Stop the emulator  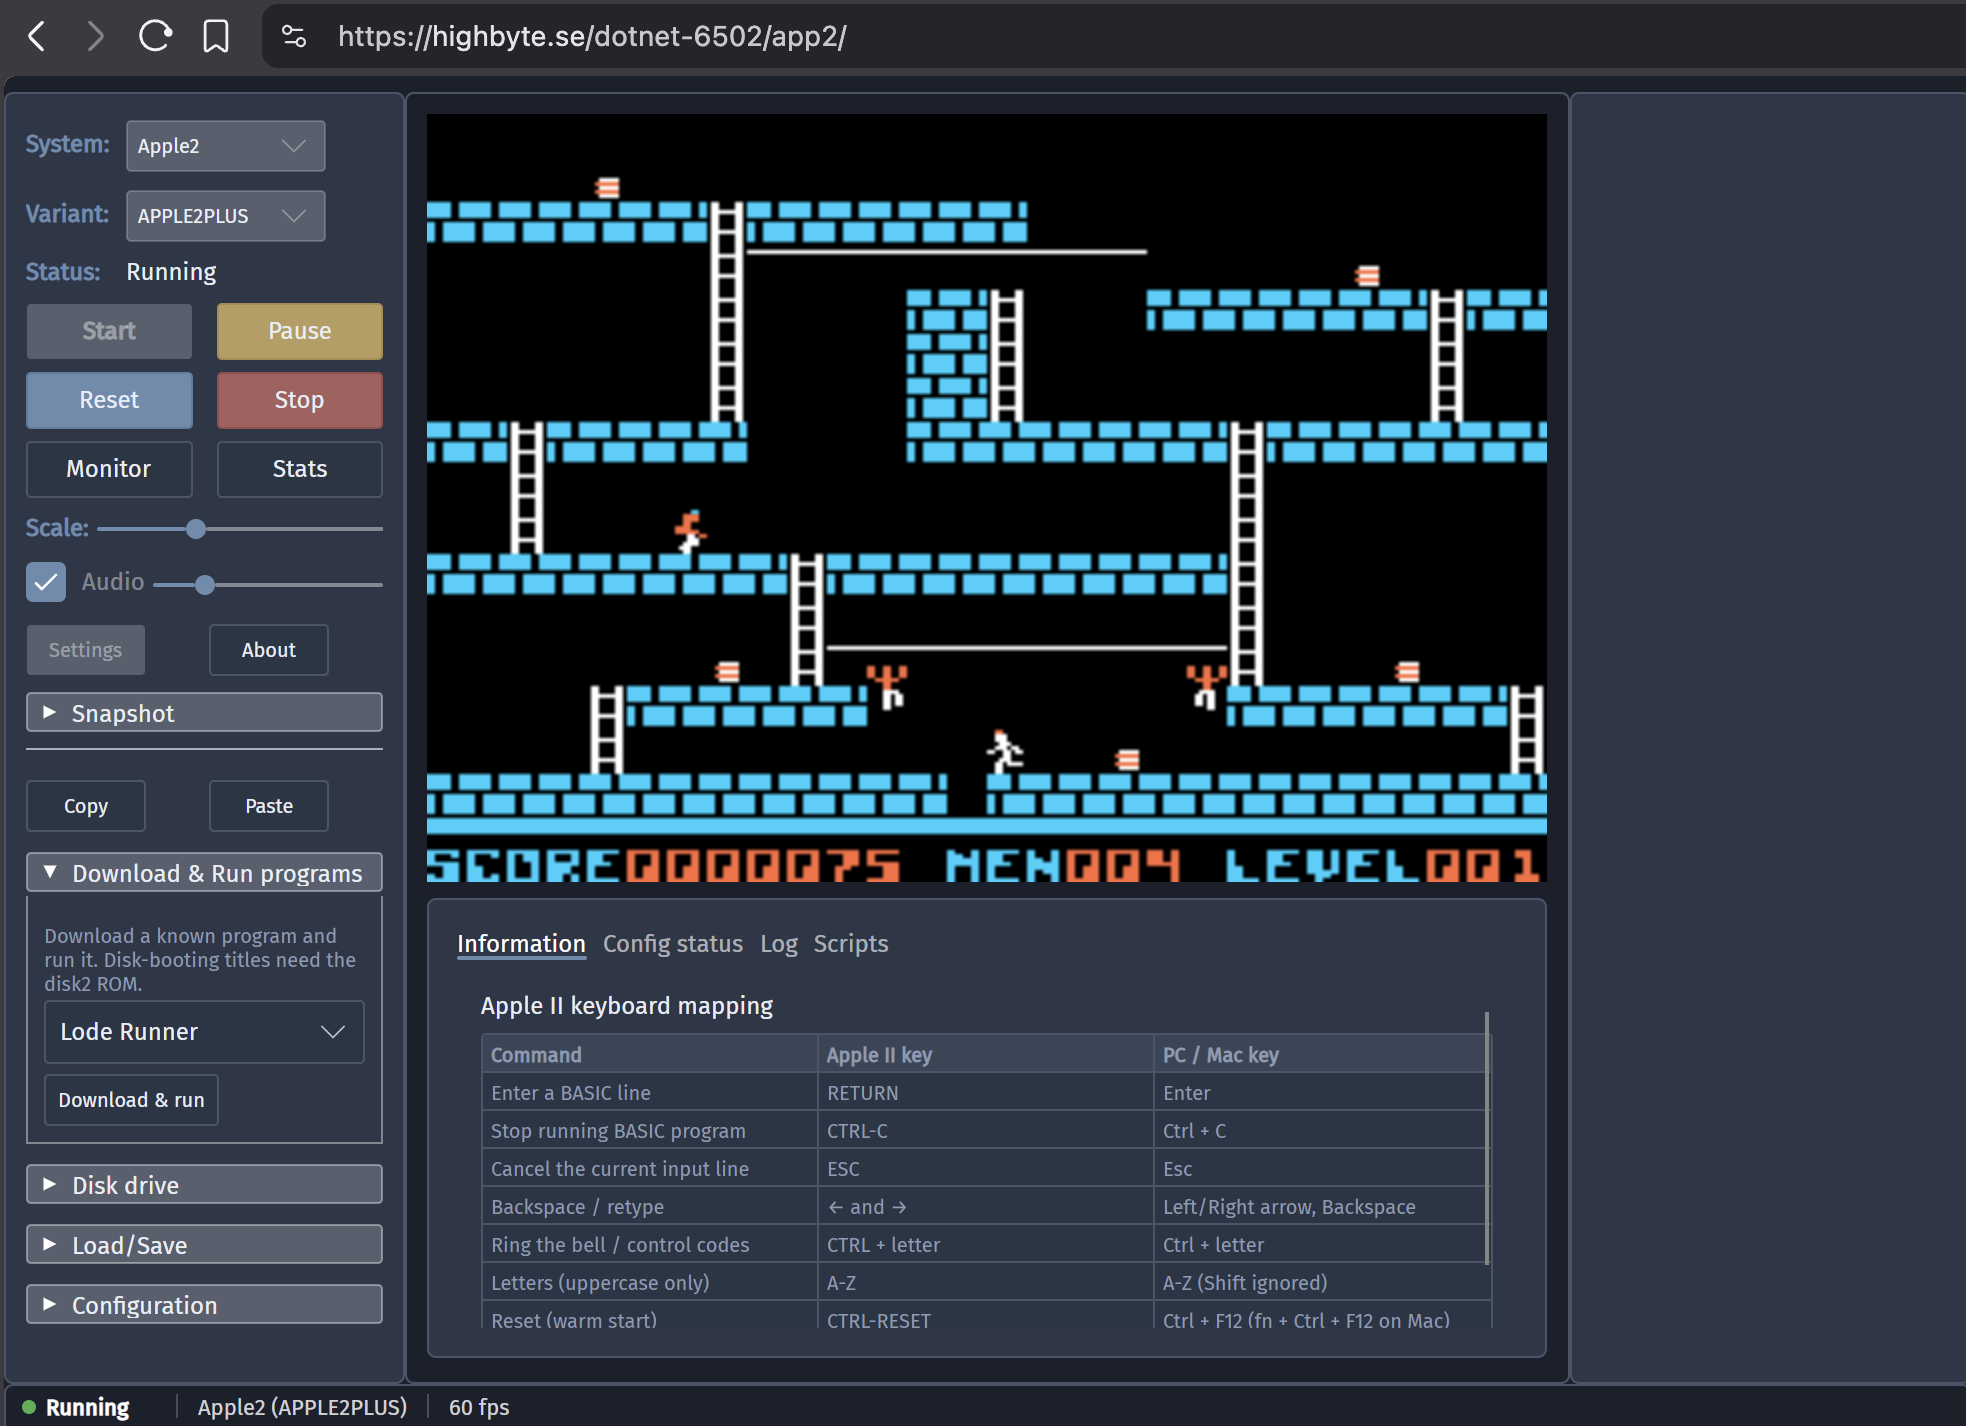[x=299, y=400]
